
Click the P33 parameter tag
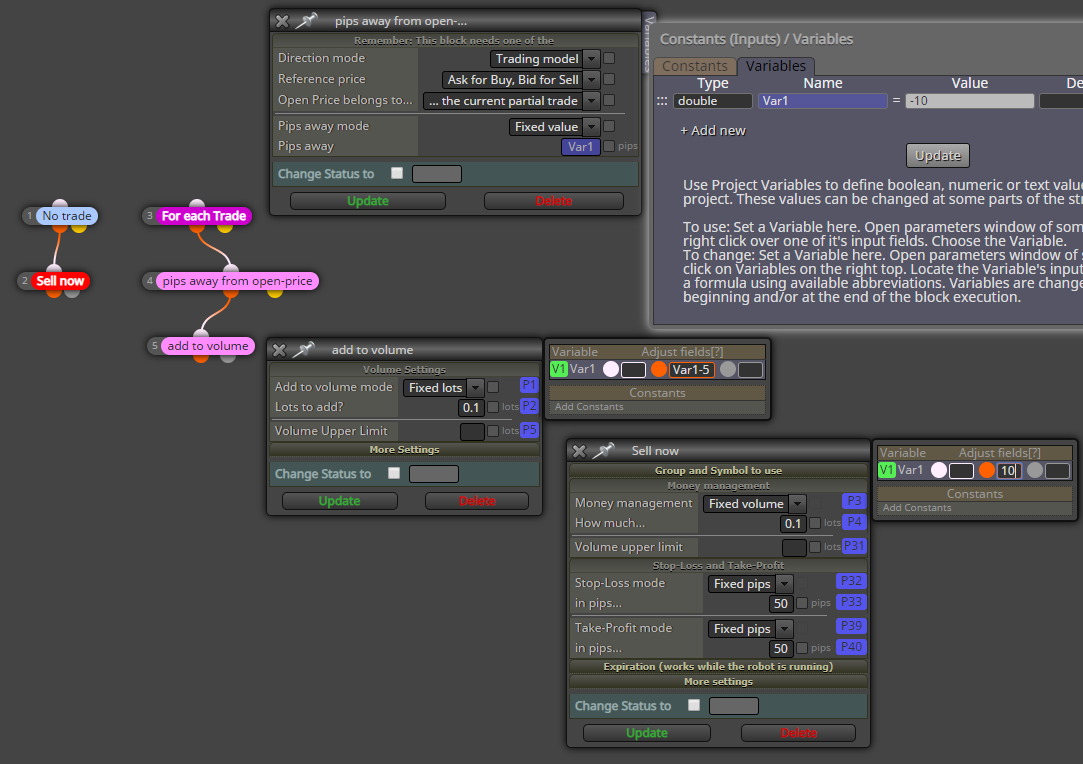pyautogui.click(x=851, y=602)
